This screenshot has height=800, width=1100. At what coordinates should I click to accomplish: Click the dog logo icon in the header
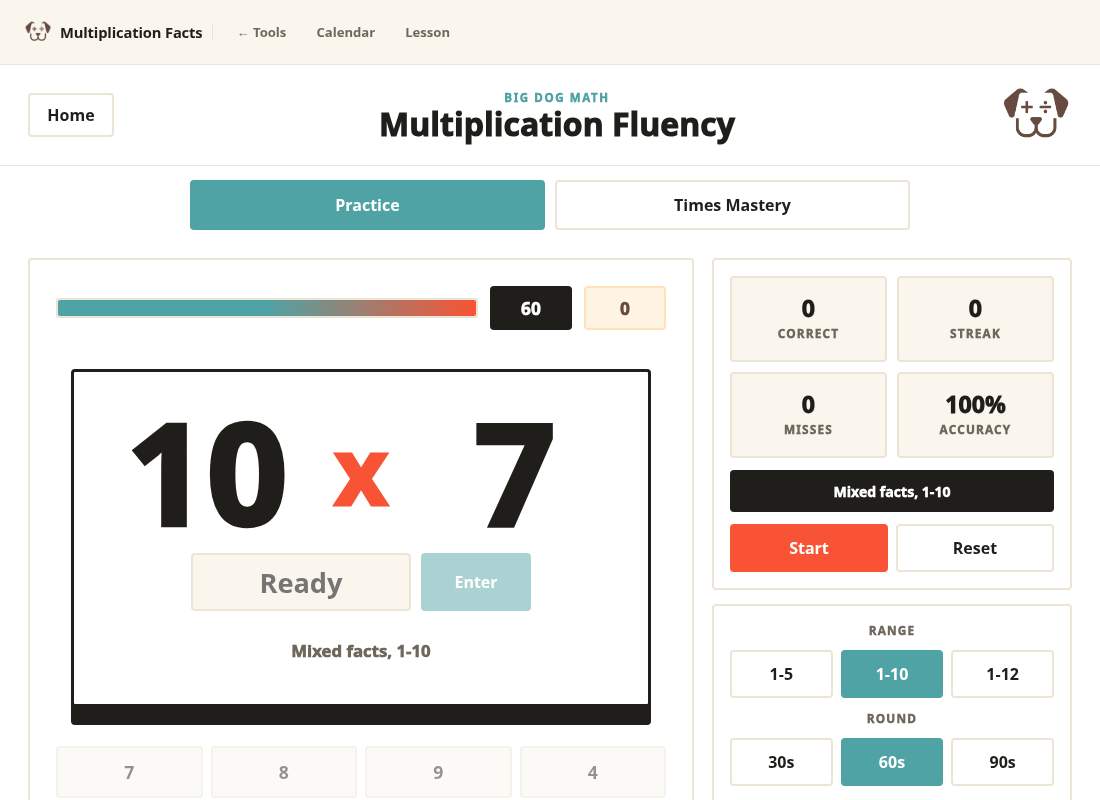pyautogui.click(x=38, y=32)
